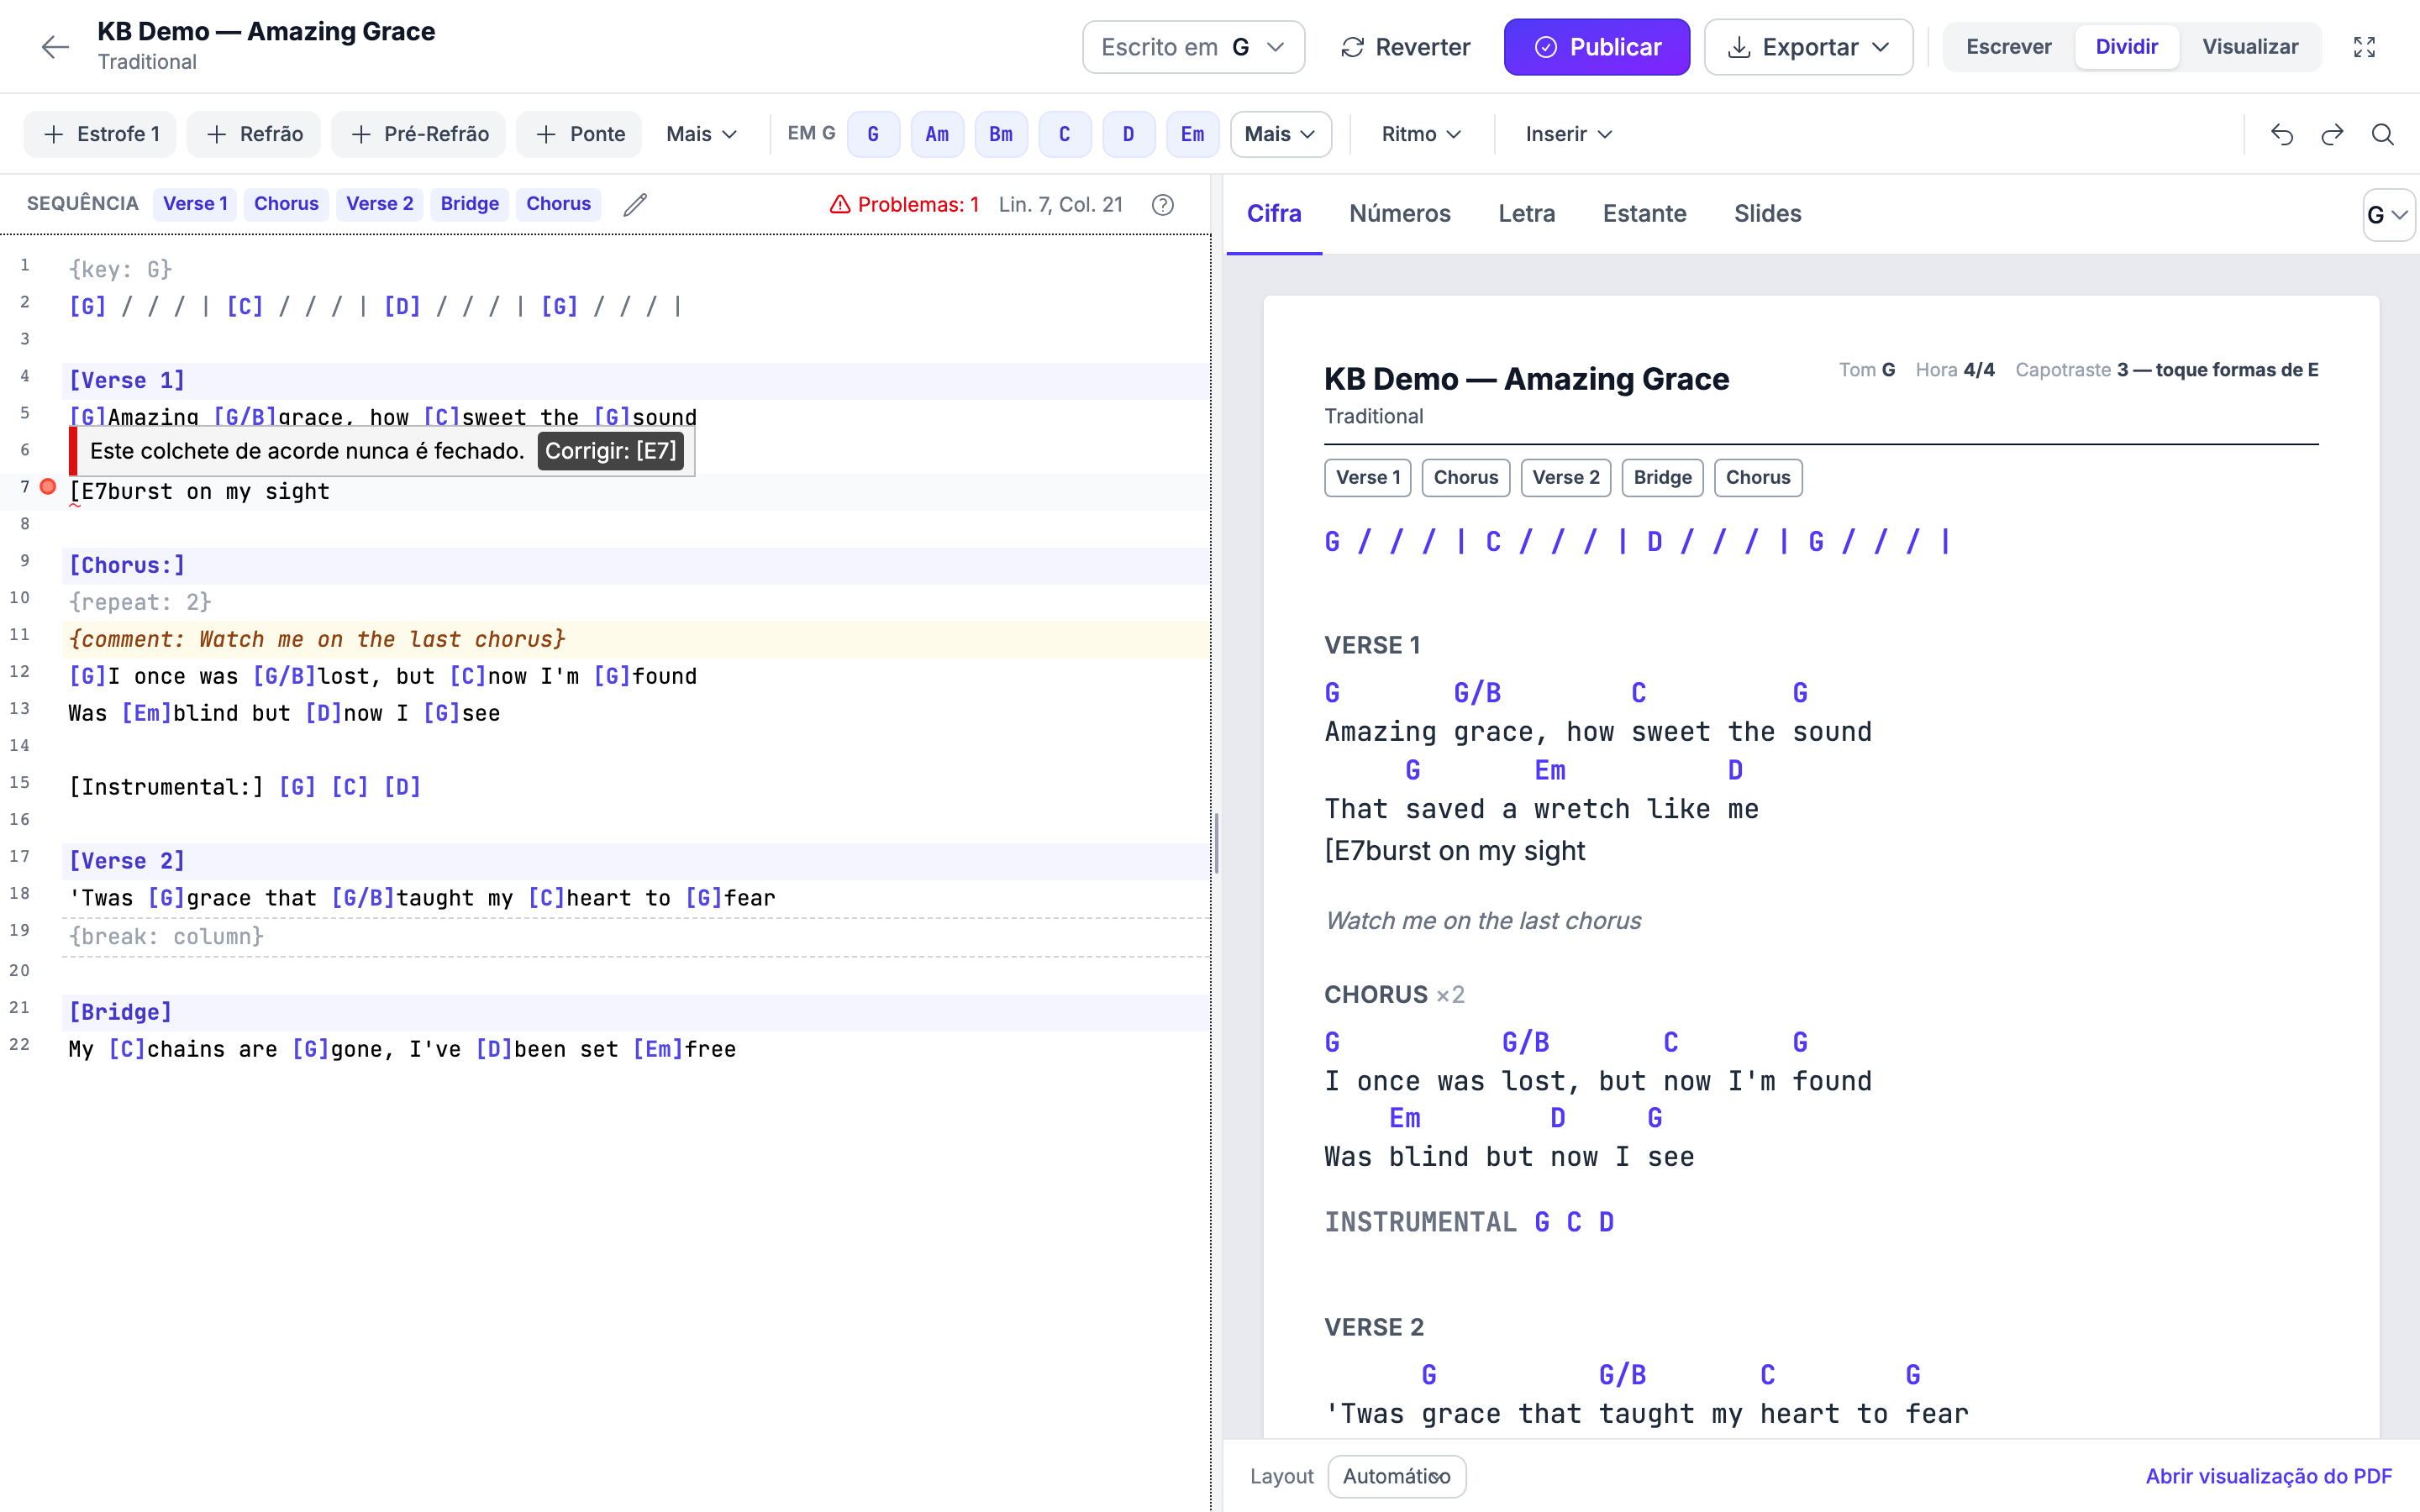The width and height of the screenshot is (2420, 1512).
Task: Open the preview key G dropdown
Action: 2388,215
